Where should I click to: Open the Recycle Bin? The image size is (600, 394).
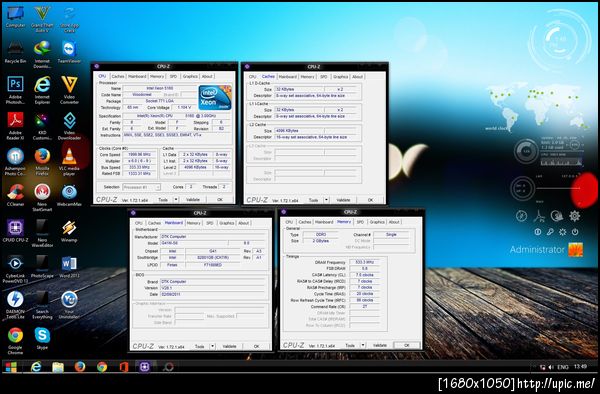(x=15, y=52)
